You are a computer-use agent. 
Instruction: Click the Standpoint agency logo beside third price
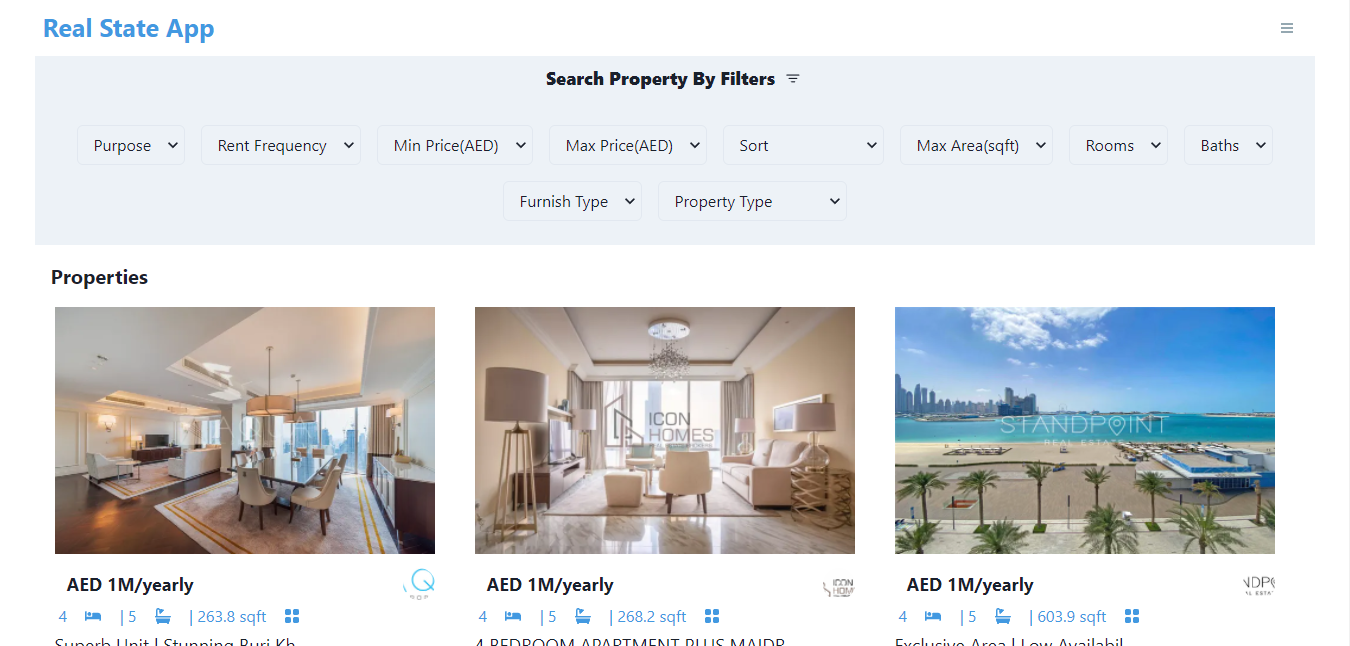click(1258, 585)
